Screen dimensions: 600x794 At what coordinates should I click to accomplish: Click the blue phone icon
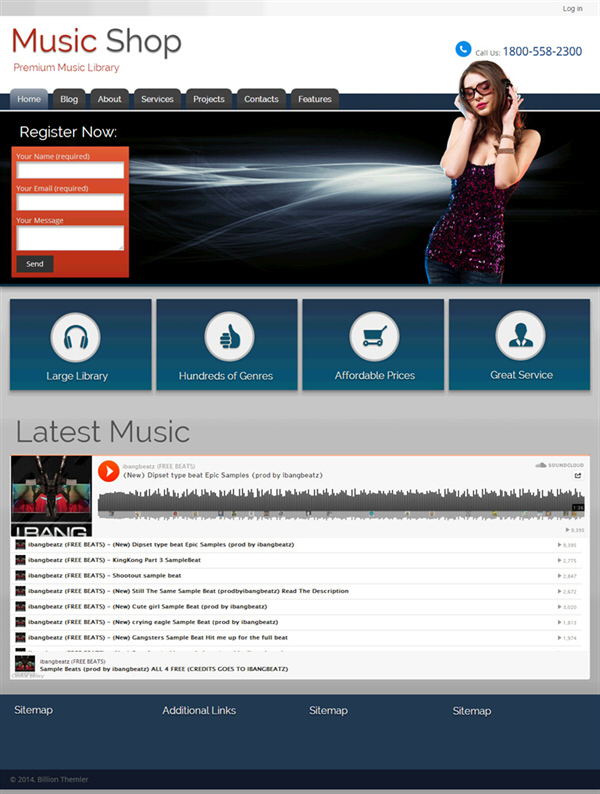[x=463, y=49]
